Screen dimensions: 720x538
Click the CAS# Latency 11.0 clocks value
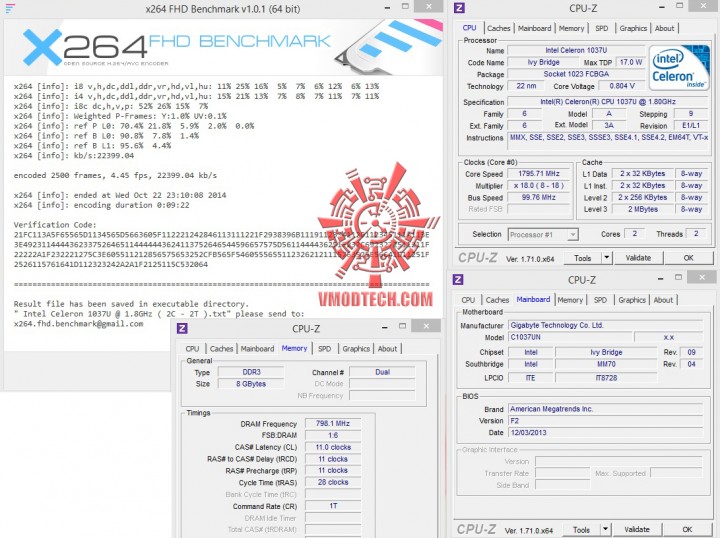coord(333,447)
